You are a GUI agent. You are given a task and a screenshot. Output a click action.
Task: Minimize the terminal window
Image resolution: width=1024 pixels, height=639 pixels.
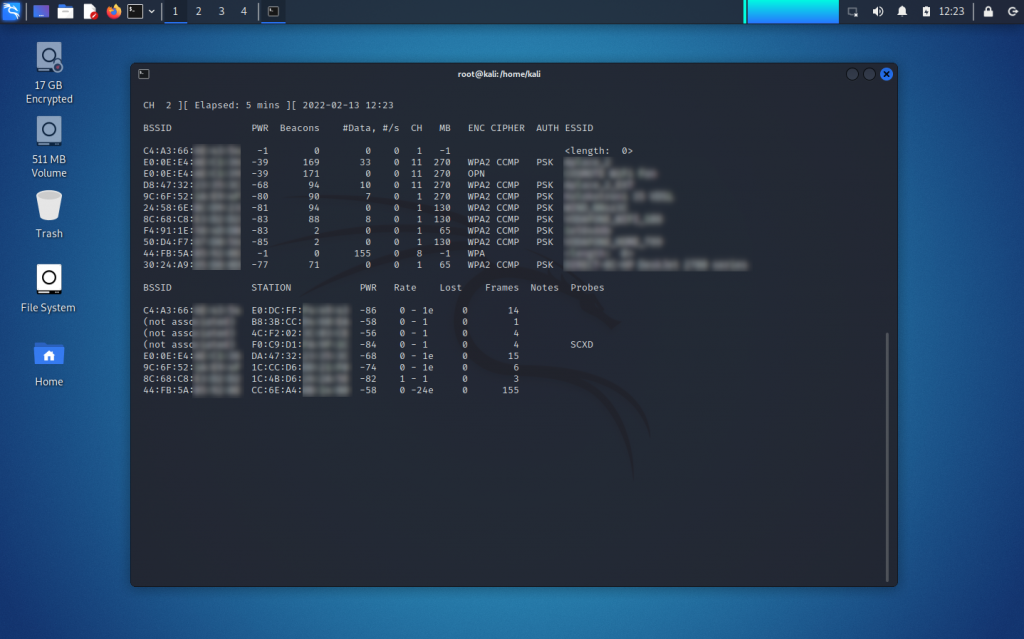pyautogui.click(x=852, y=74)
